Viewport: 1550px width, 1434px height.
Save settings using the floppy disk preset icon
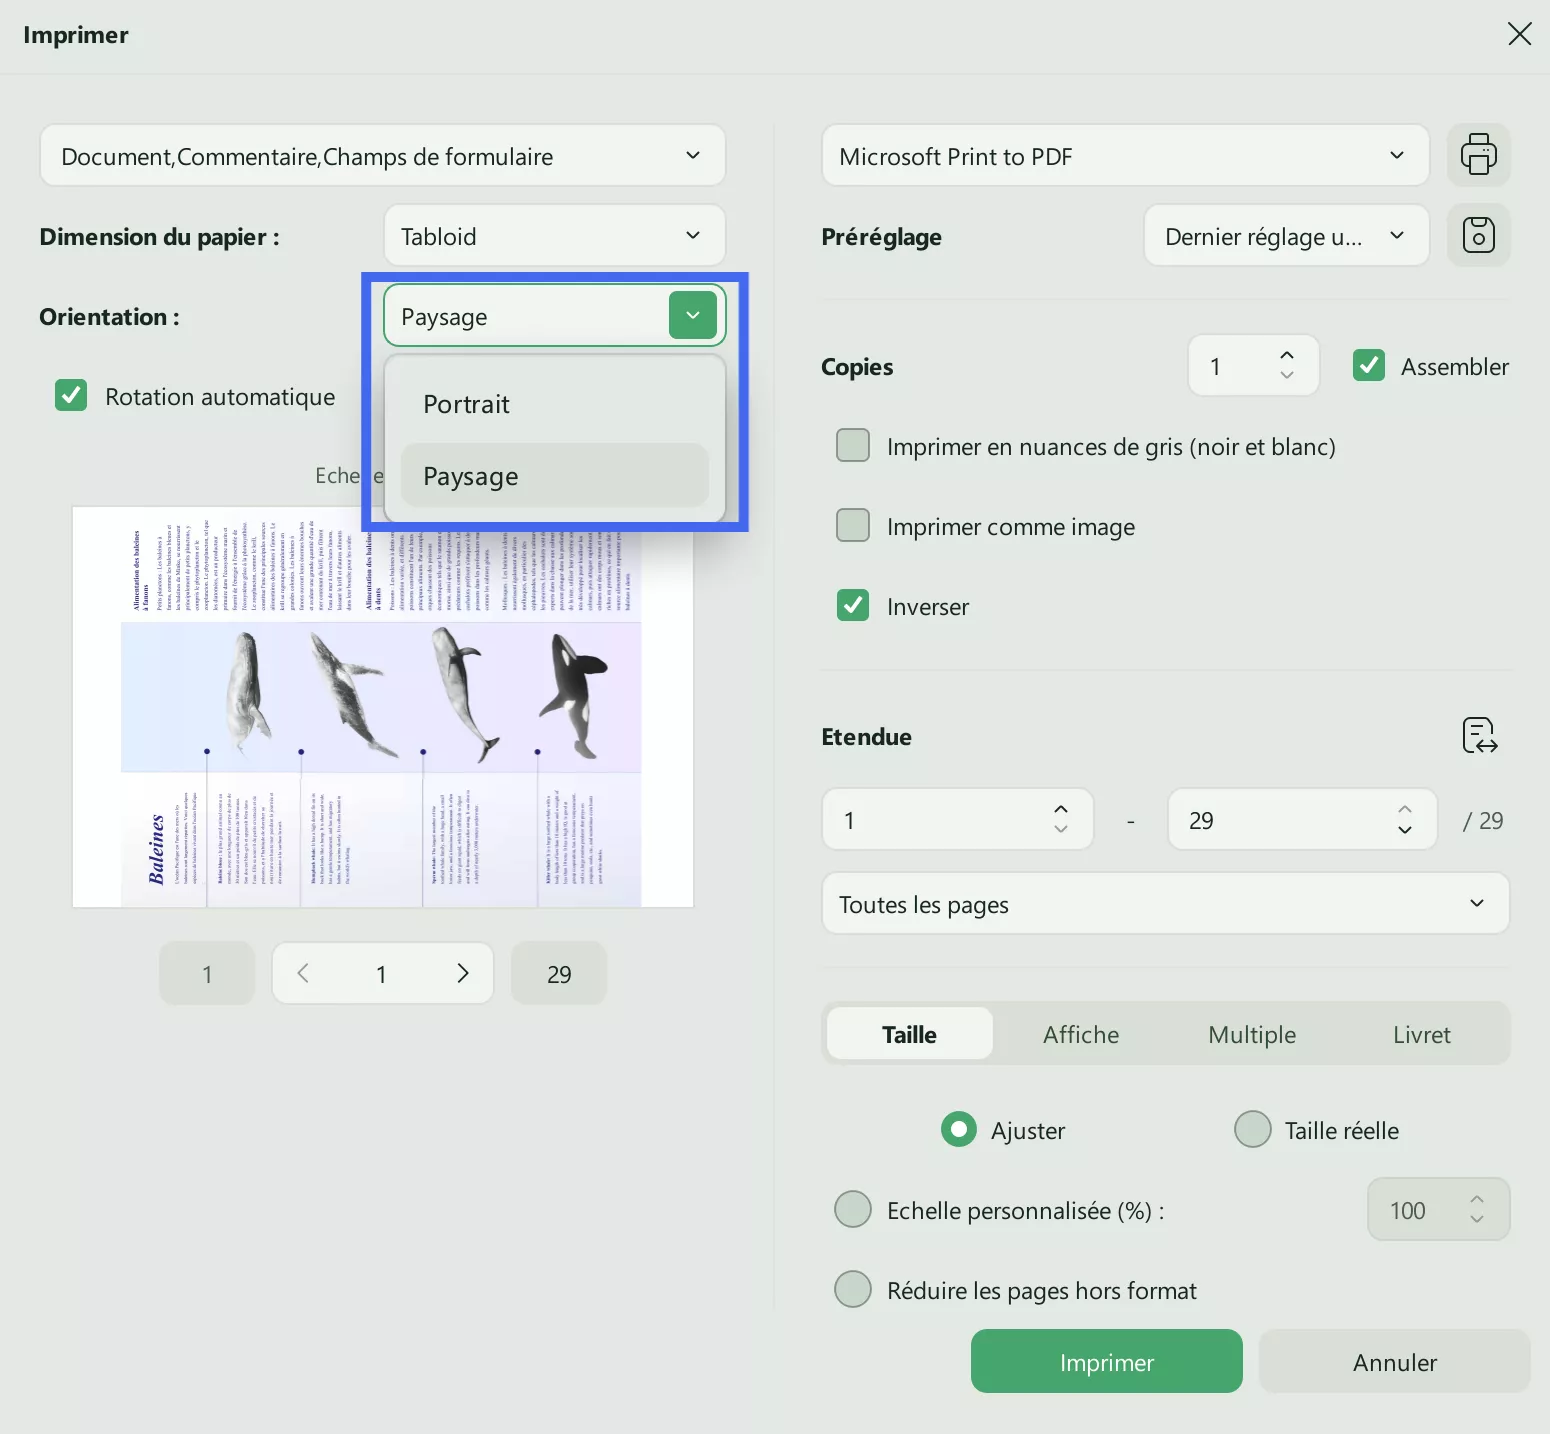tap(1479, 235)
